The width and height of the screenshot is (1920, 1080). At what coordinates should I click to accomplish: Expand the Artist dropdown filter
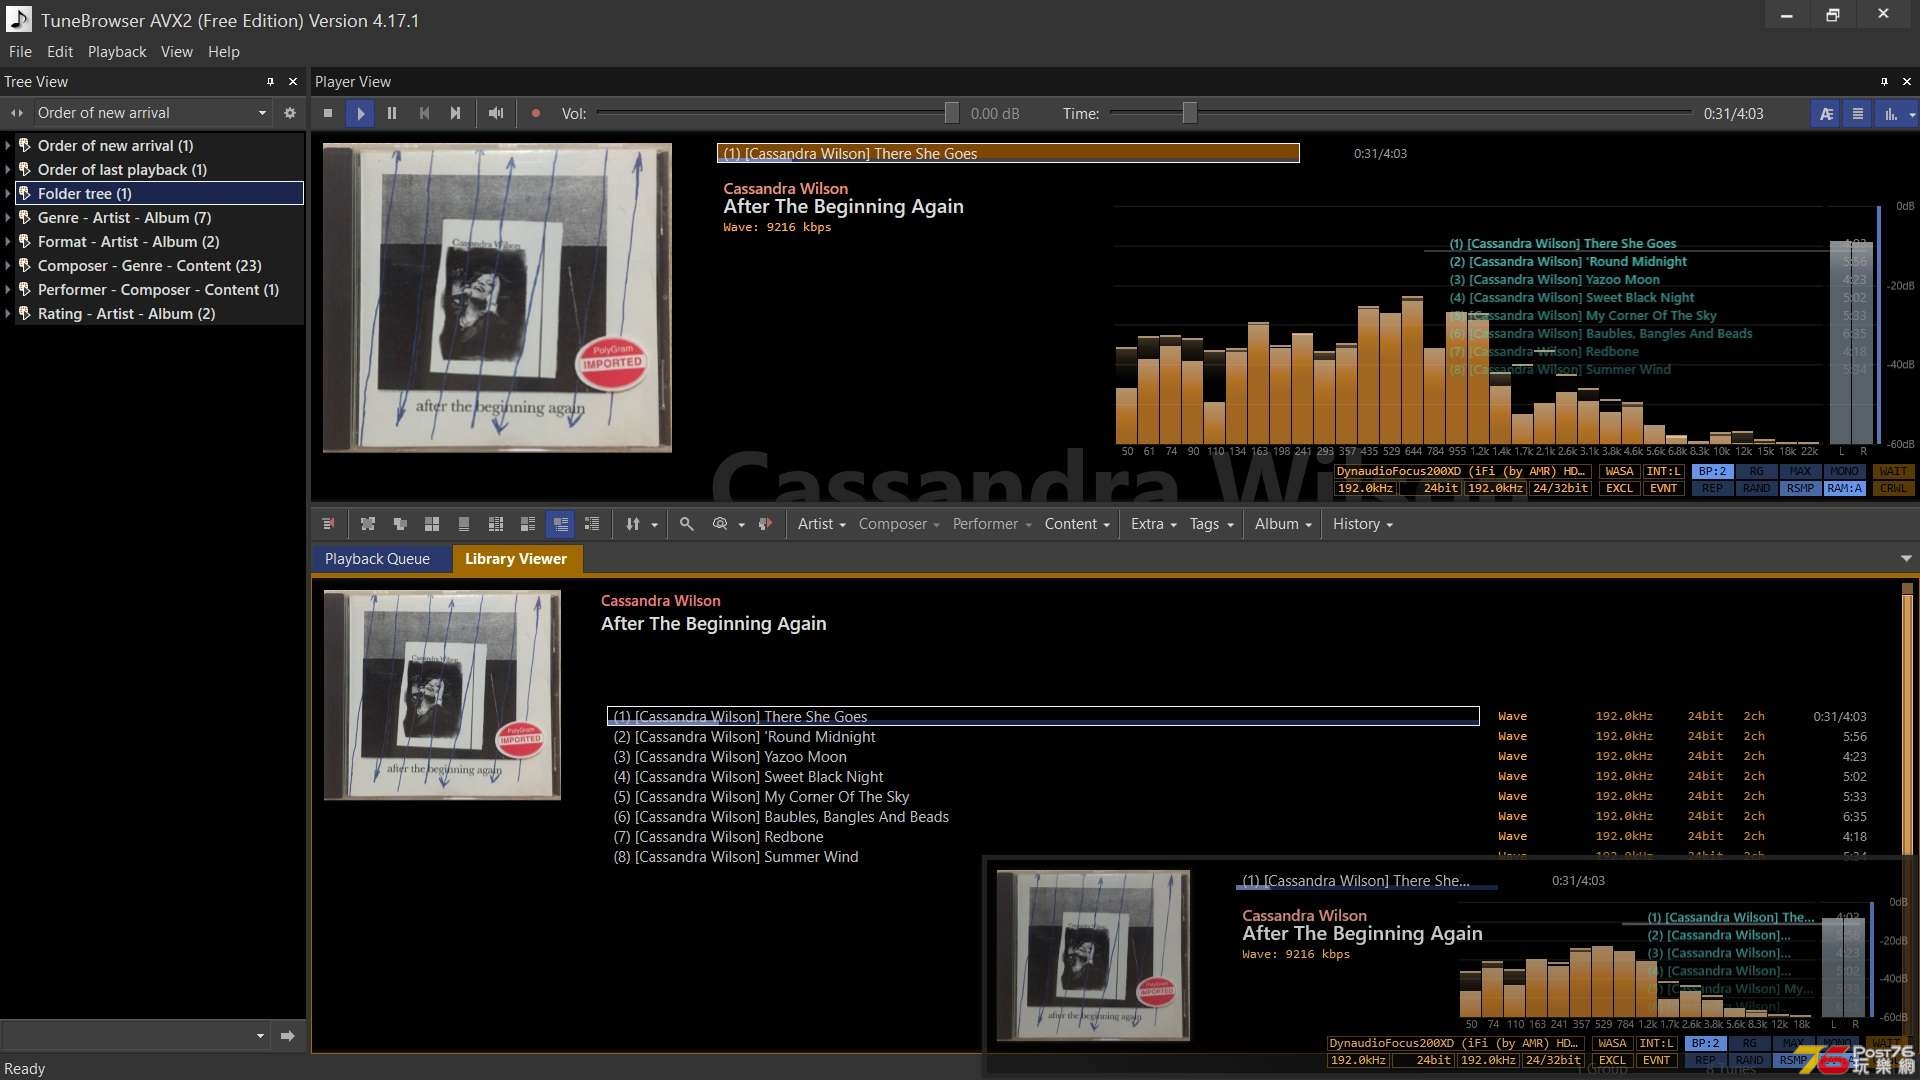pos(820,524)
